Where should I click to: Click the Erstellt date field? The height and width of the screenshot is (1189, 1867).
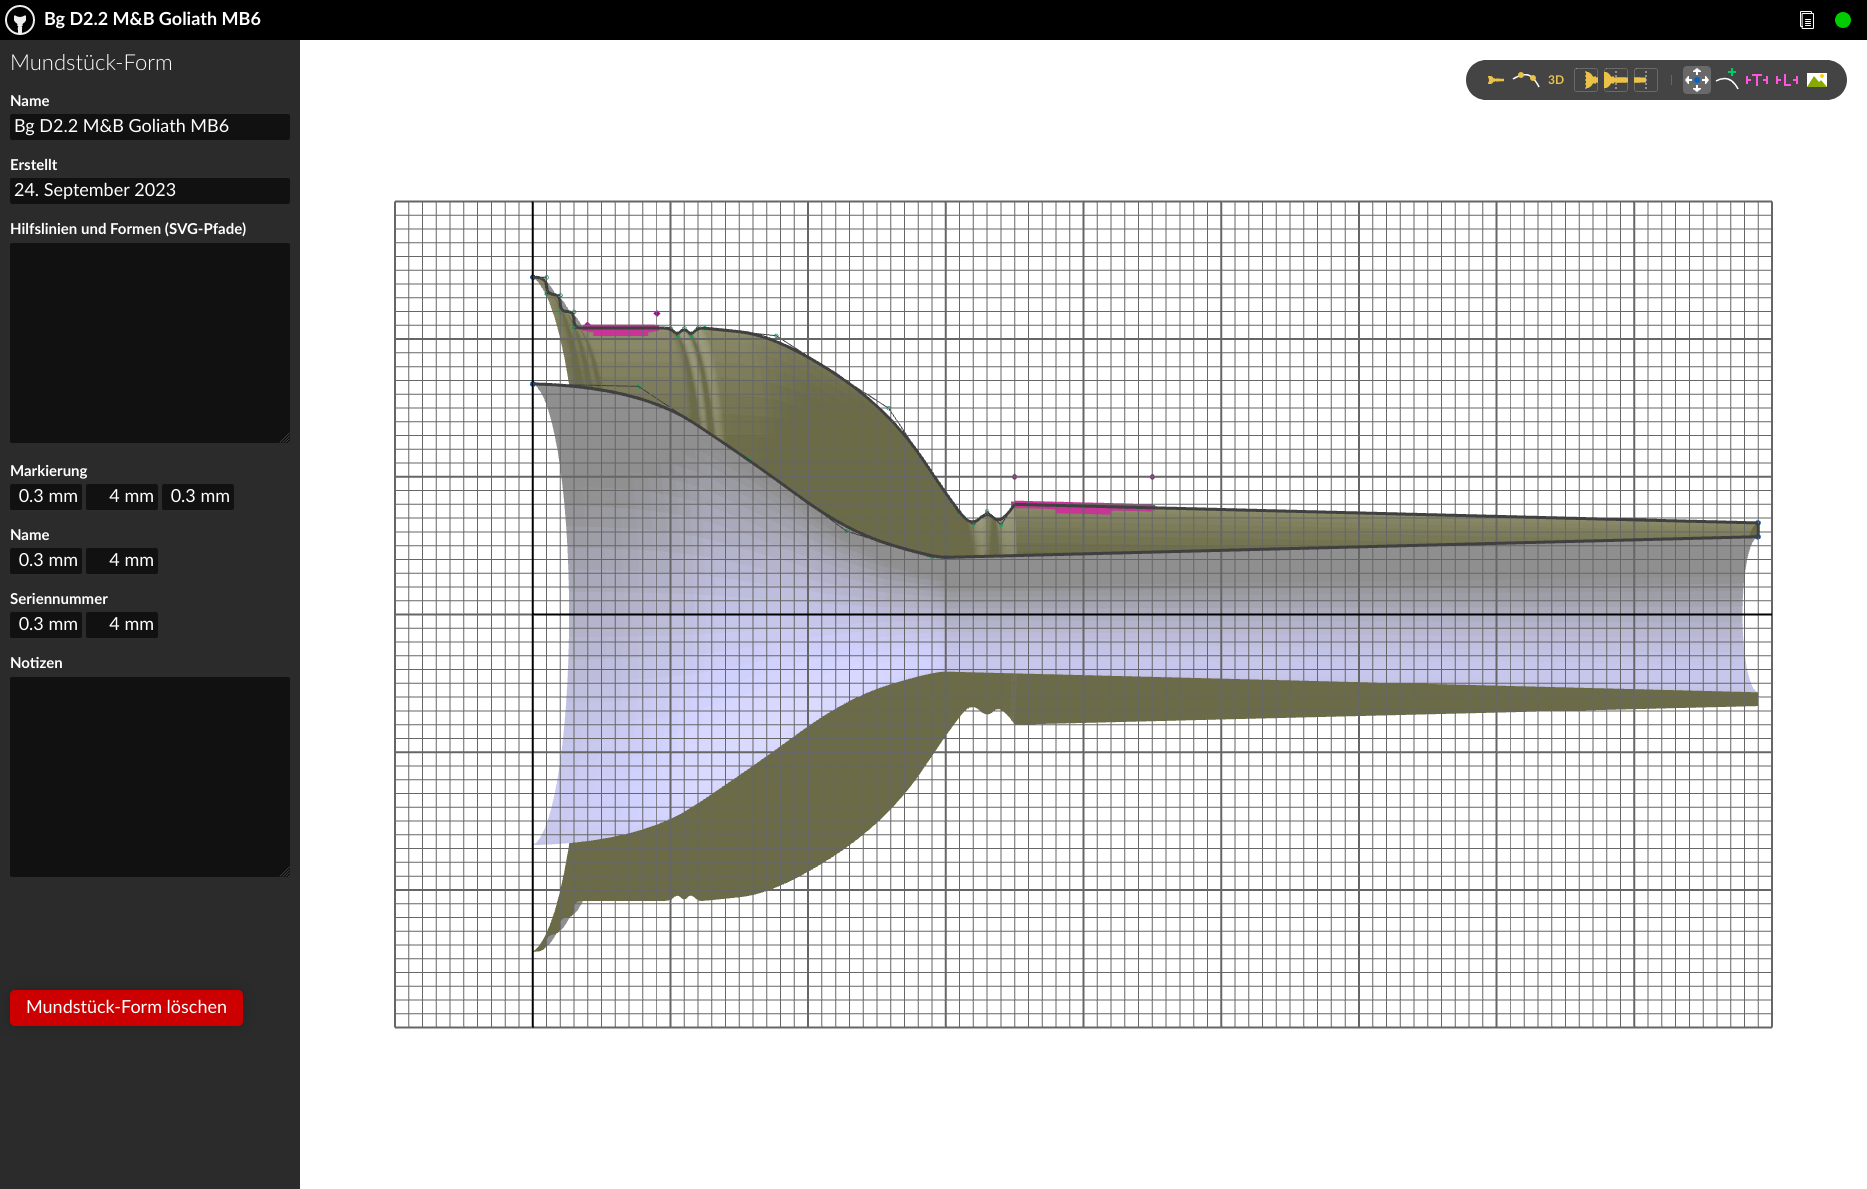click(150, 191)
